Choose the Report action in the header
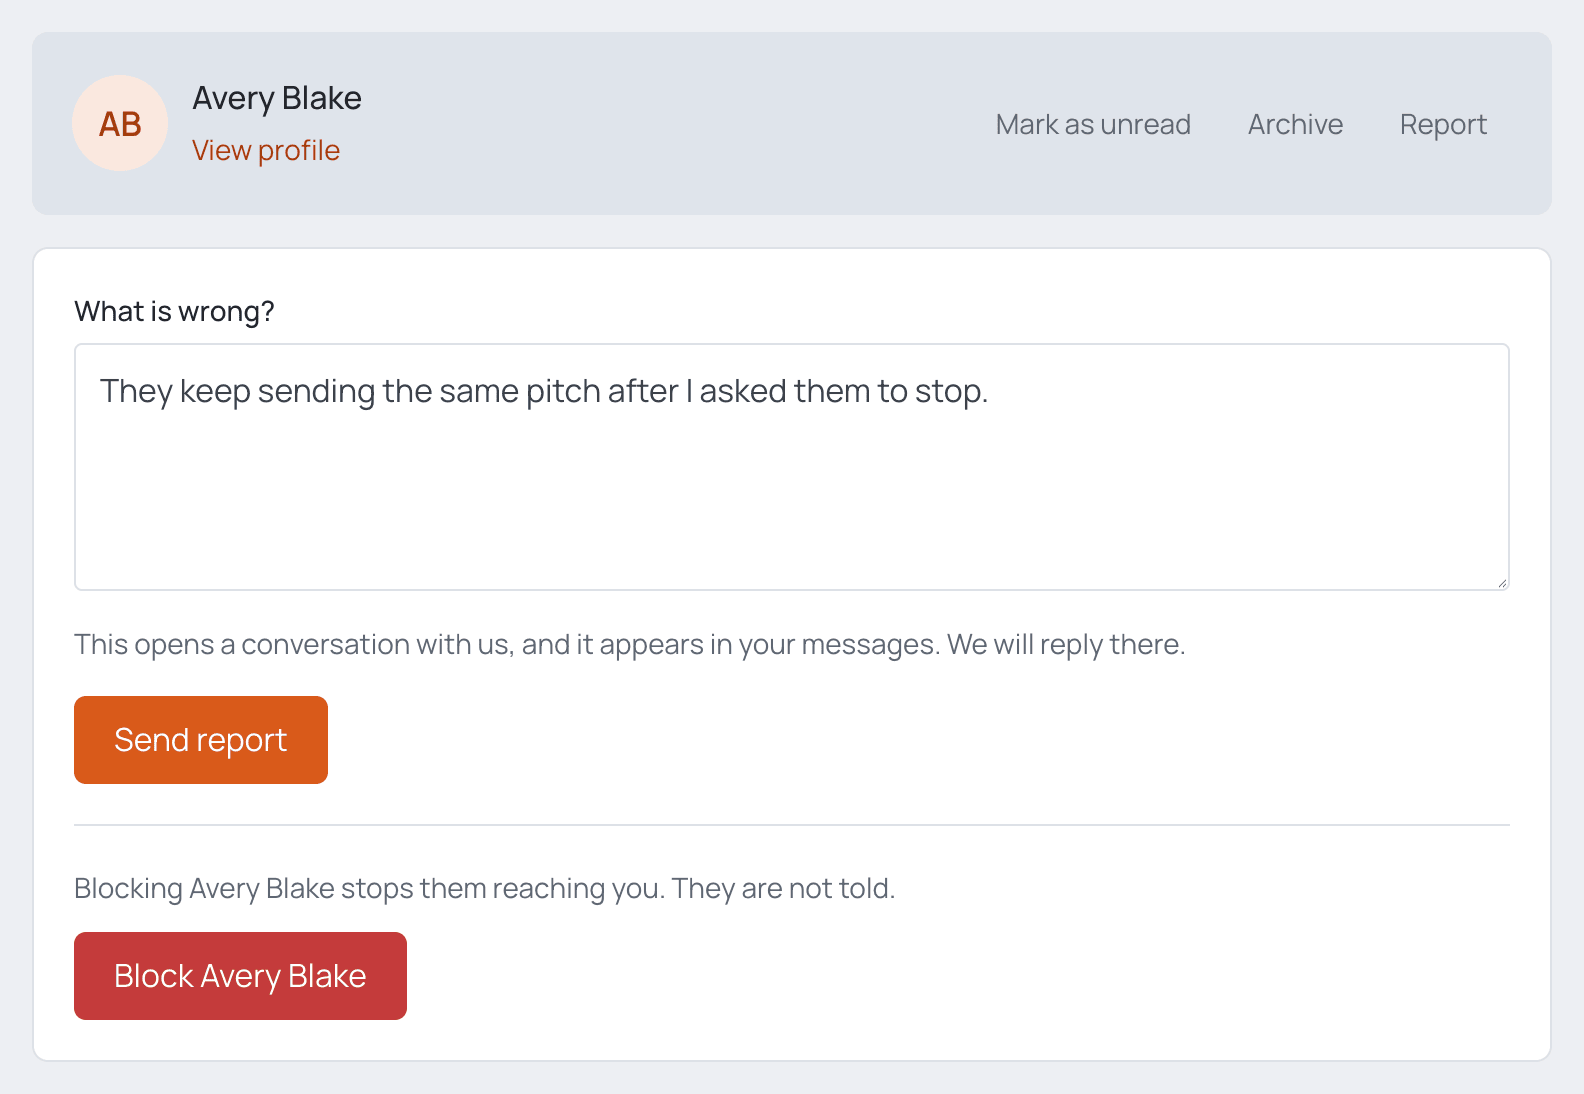This screenshot has width=1584, height=1094. coord(1443,124)
